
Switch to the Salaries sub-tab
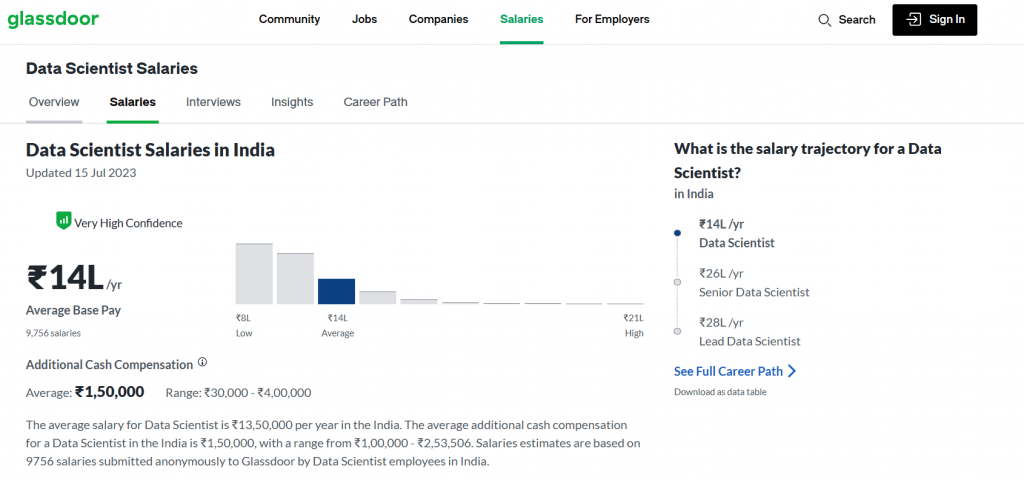tap(133, 102)
